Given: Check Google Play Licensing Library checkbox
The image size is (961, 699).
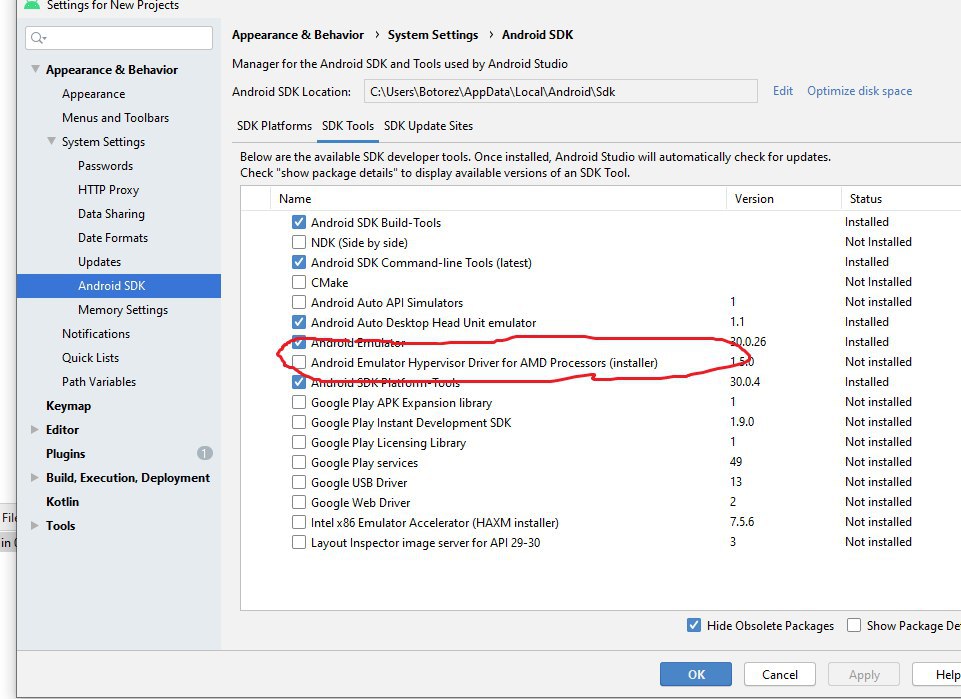Looking at the screenshot, I should pos(298,442).
